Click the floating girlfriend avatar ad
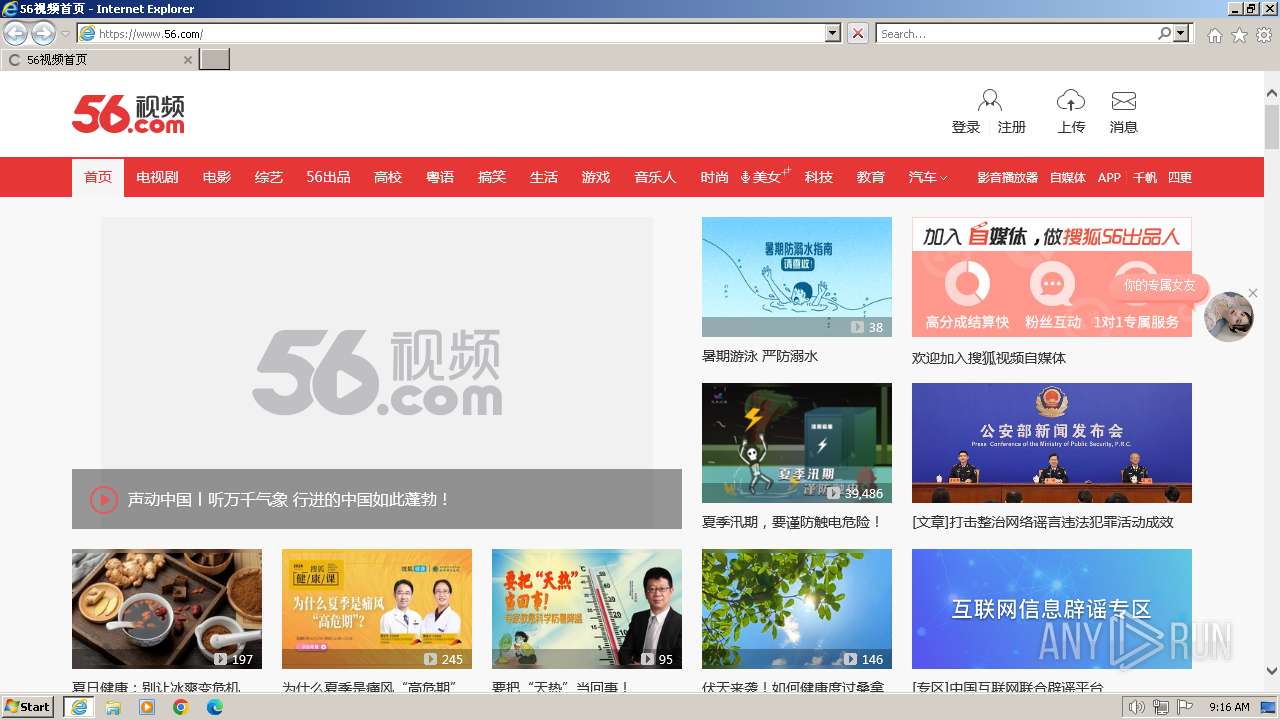Image resolution: width=1280 pixels, height=720 pixels. click(x=1229, y=317)
